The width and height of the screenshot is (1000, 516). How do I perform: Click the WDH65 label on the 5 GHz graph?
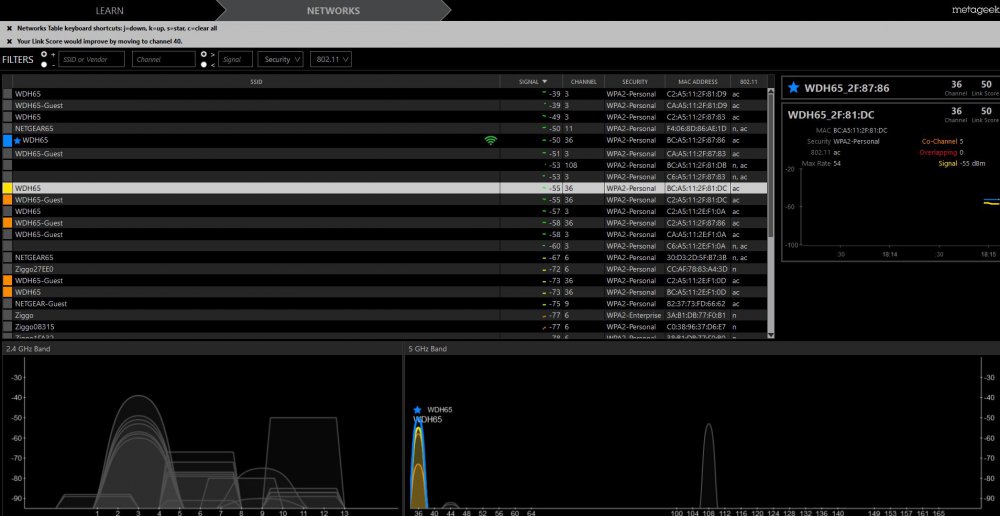pos(439,409)
